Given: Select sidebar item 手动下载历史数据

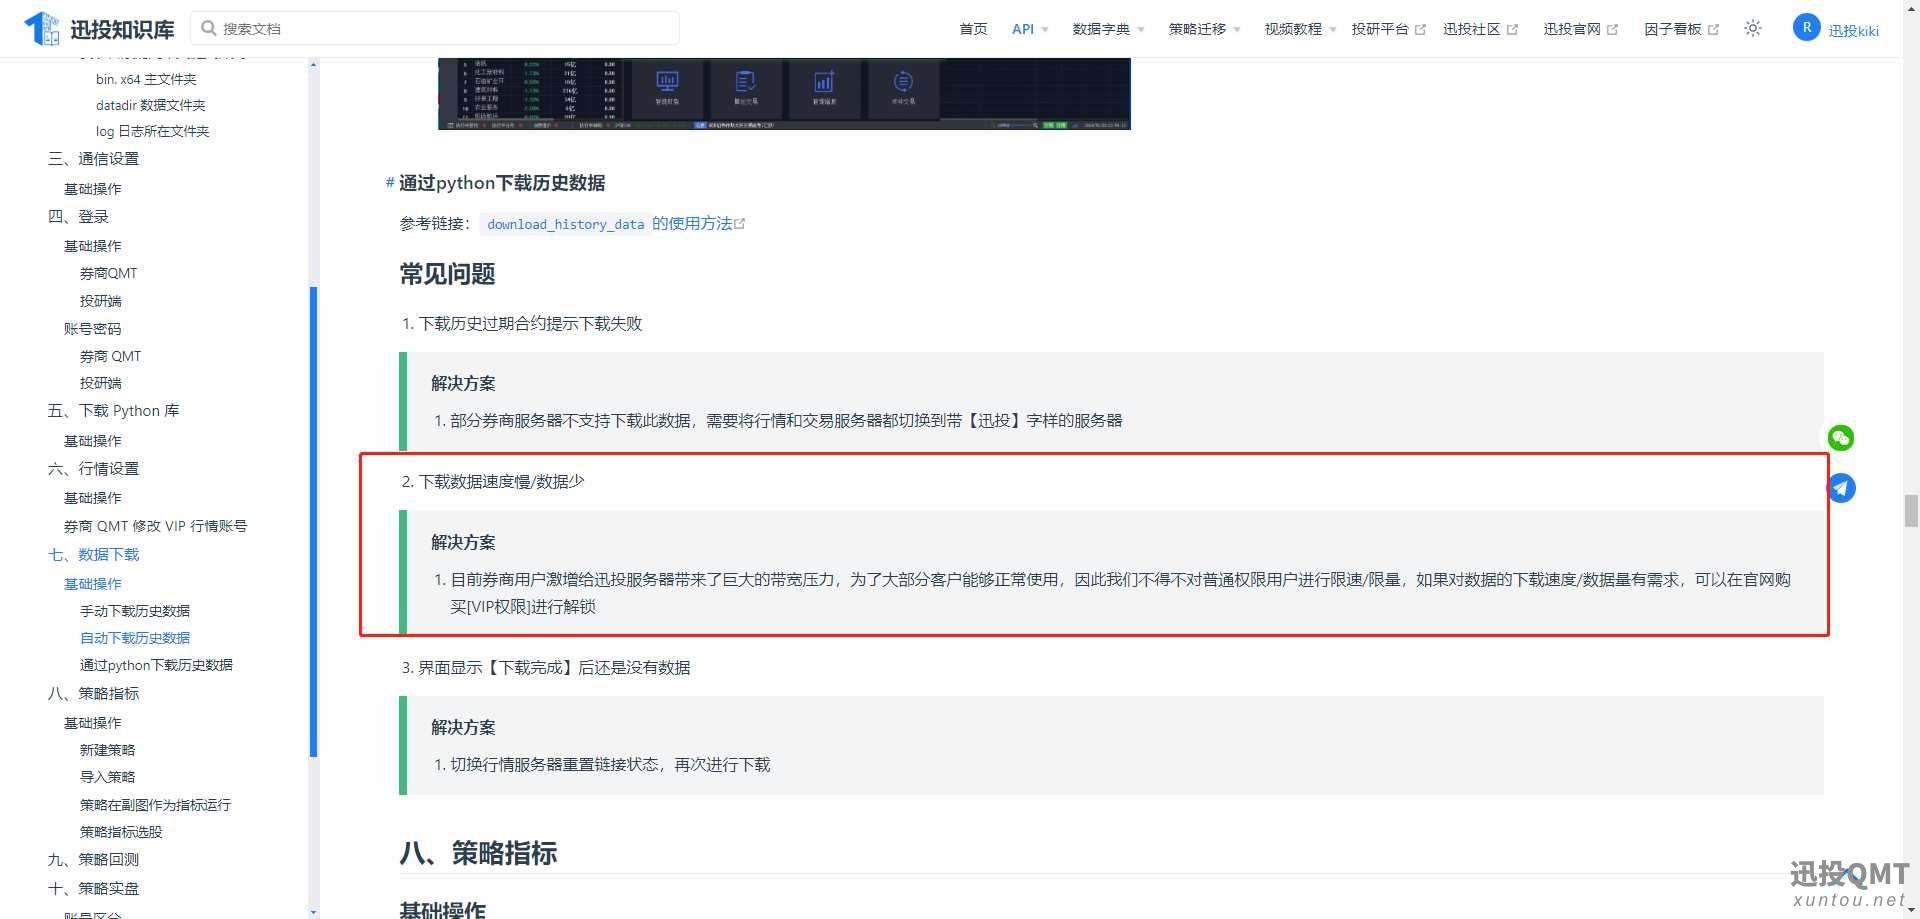Looking at the screenshot, I should click(x=135, y=611).
